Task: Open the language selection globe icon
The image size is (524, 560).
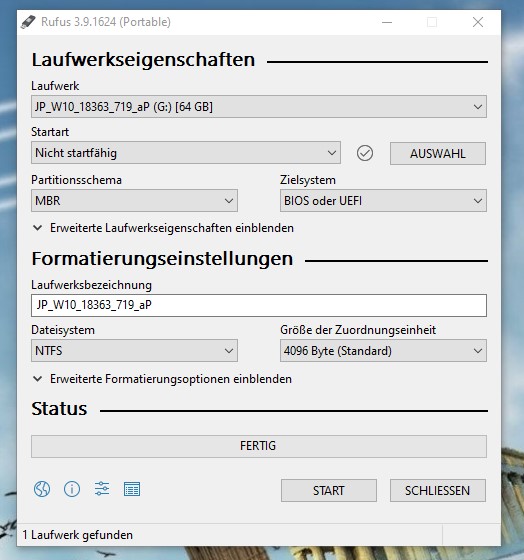Action: pyautogui.click(x=42, y=489)
